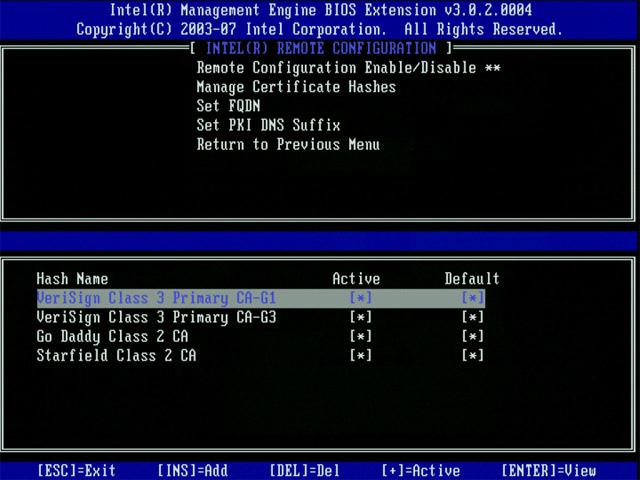Click Default marker for VeriSign CA-G3
640x480 pixels.
[x=473, y=317]
